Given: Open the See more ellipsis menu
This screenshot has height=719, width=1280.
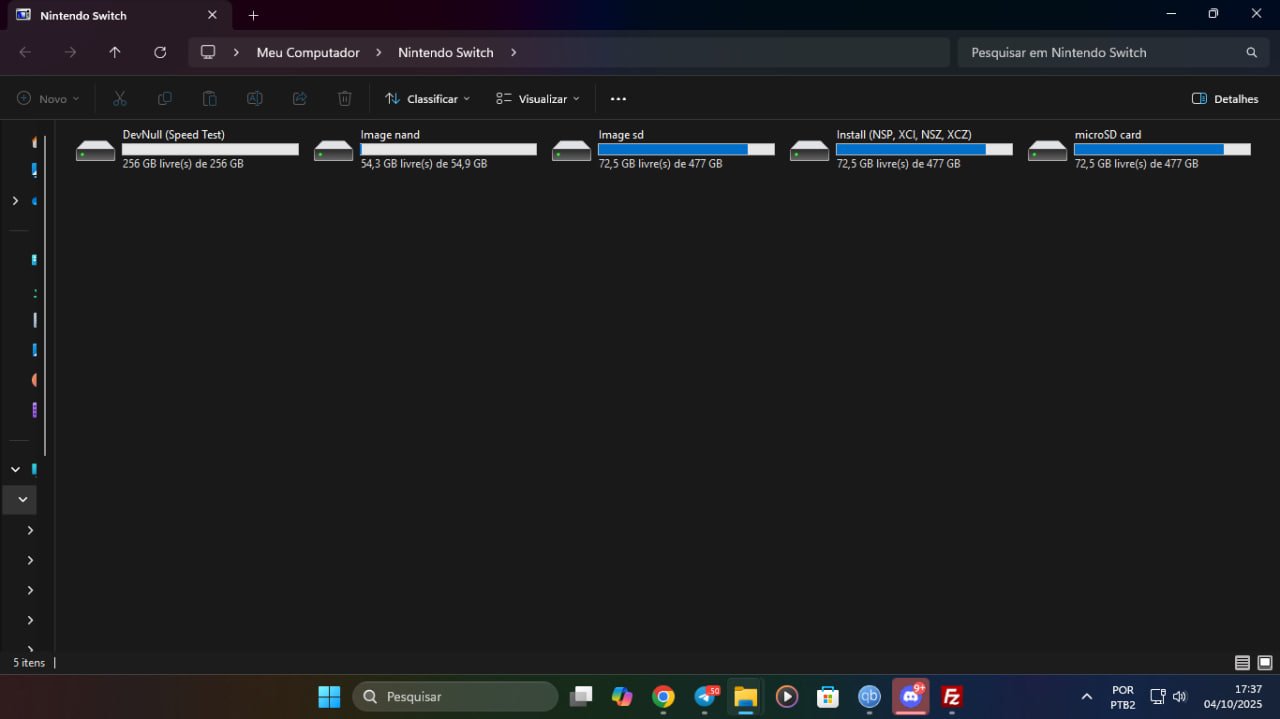Looking at the screenshot, I should 618,99.
